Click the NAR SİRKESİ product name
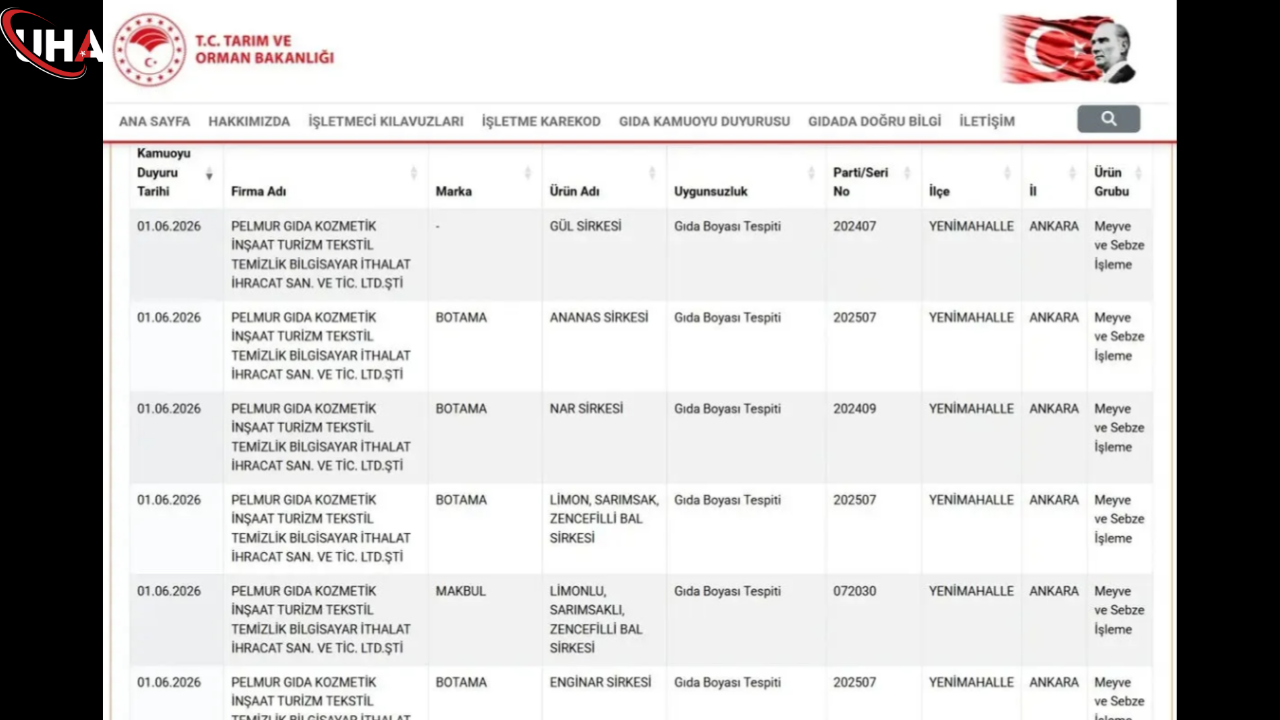The image size is (1280, 720). (586, 408)
